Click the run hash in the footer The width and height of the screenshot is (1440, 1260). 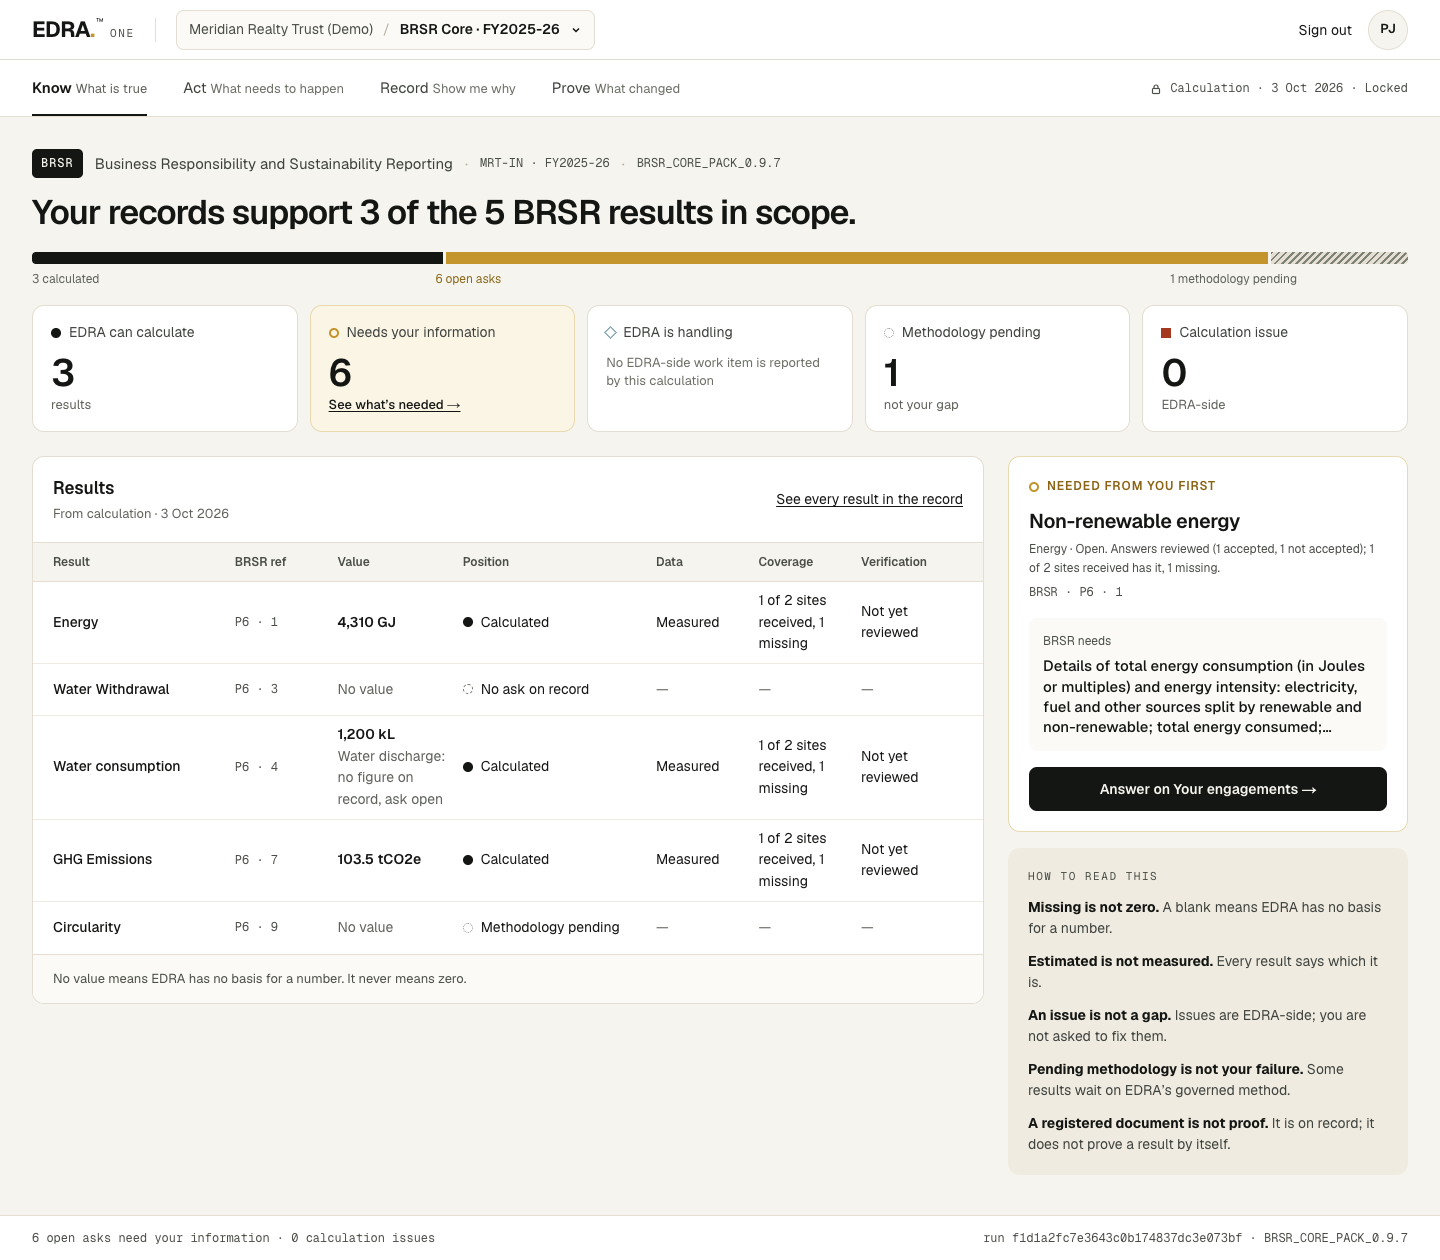[1112, 1238]
